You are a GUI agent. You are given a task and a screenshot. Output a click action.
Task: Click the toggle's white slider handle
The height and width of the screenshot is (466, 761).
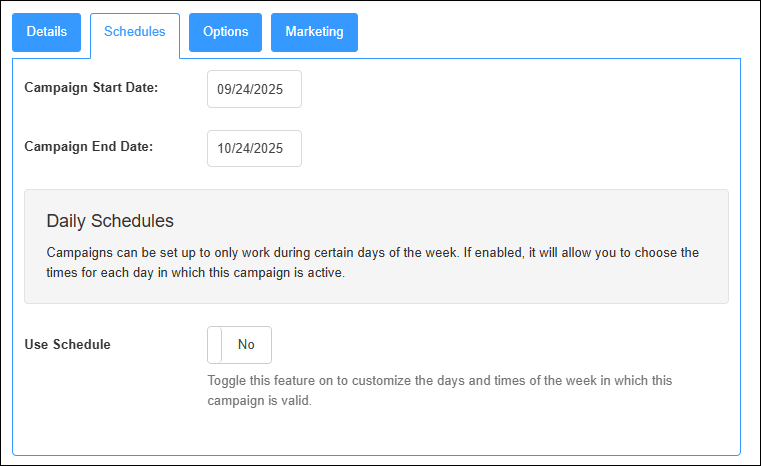coord(214,345)
